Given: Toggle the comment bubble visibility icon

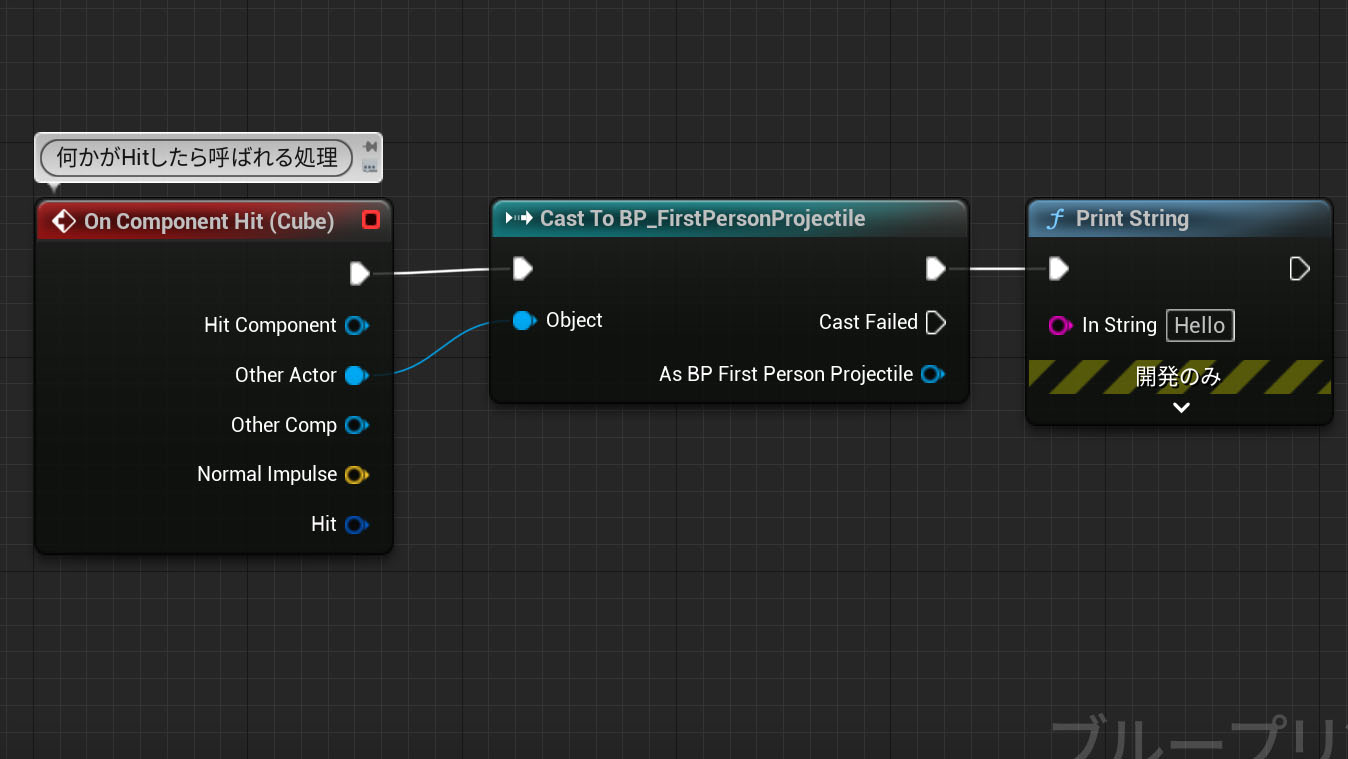Looking at the screenshot, I should (369, 167).
